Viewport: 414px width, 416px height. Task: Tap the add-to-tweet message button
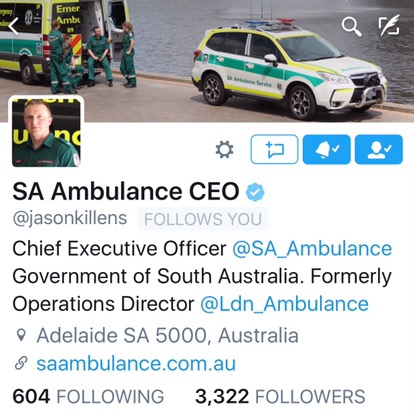coord(274,149)
